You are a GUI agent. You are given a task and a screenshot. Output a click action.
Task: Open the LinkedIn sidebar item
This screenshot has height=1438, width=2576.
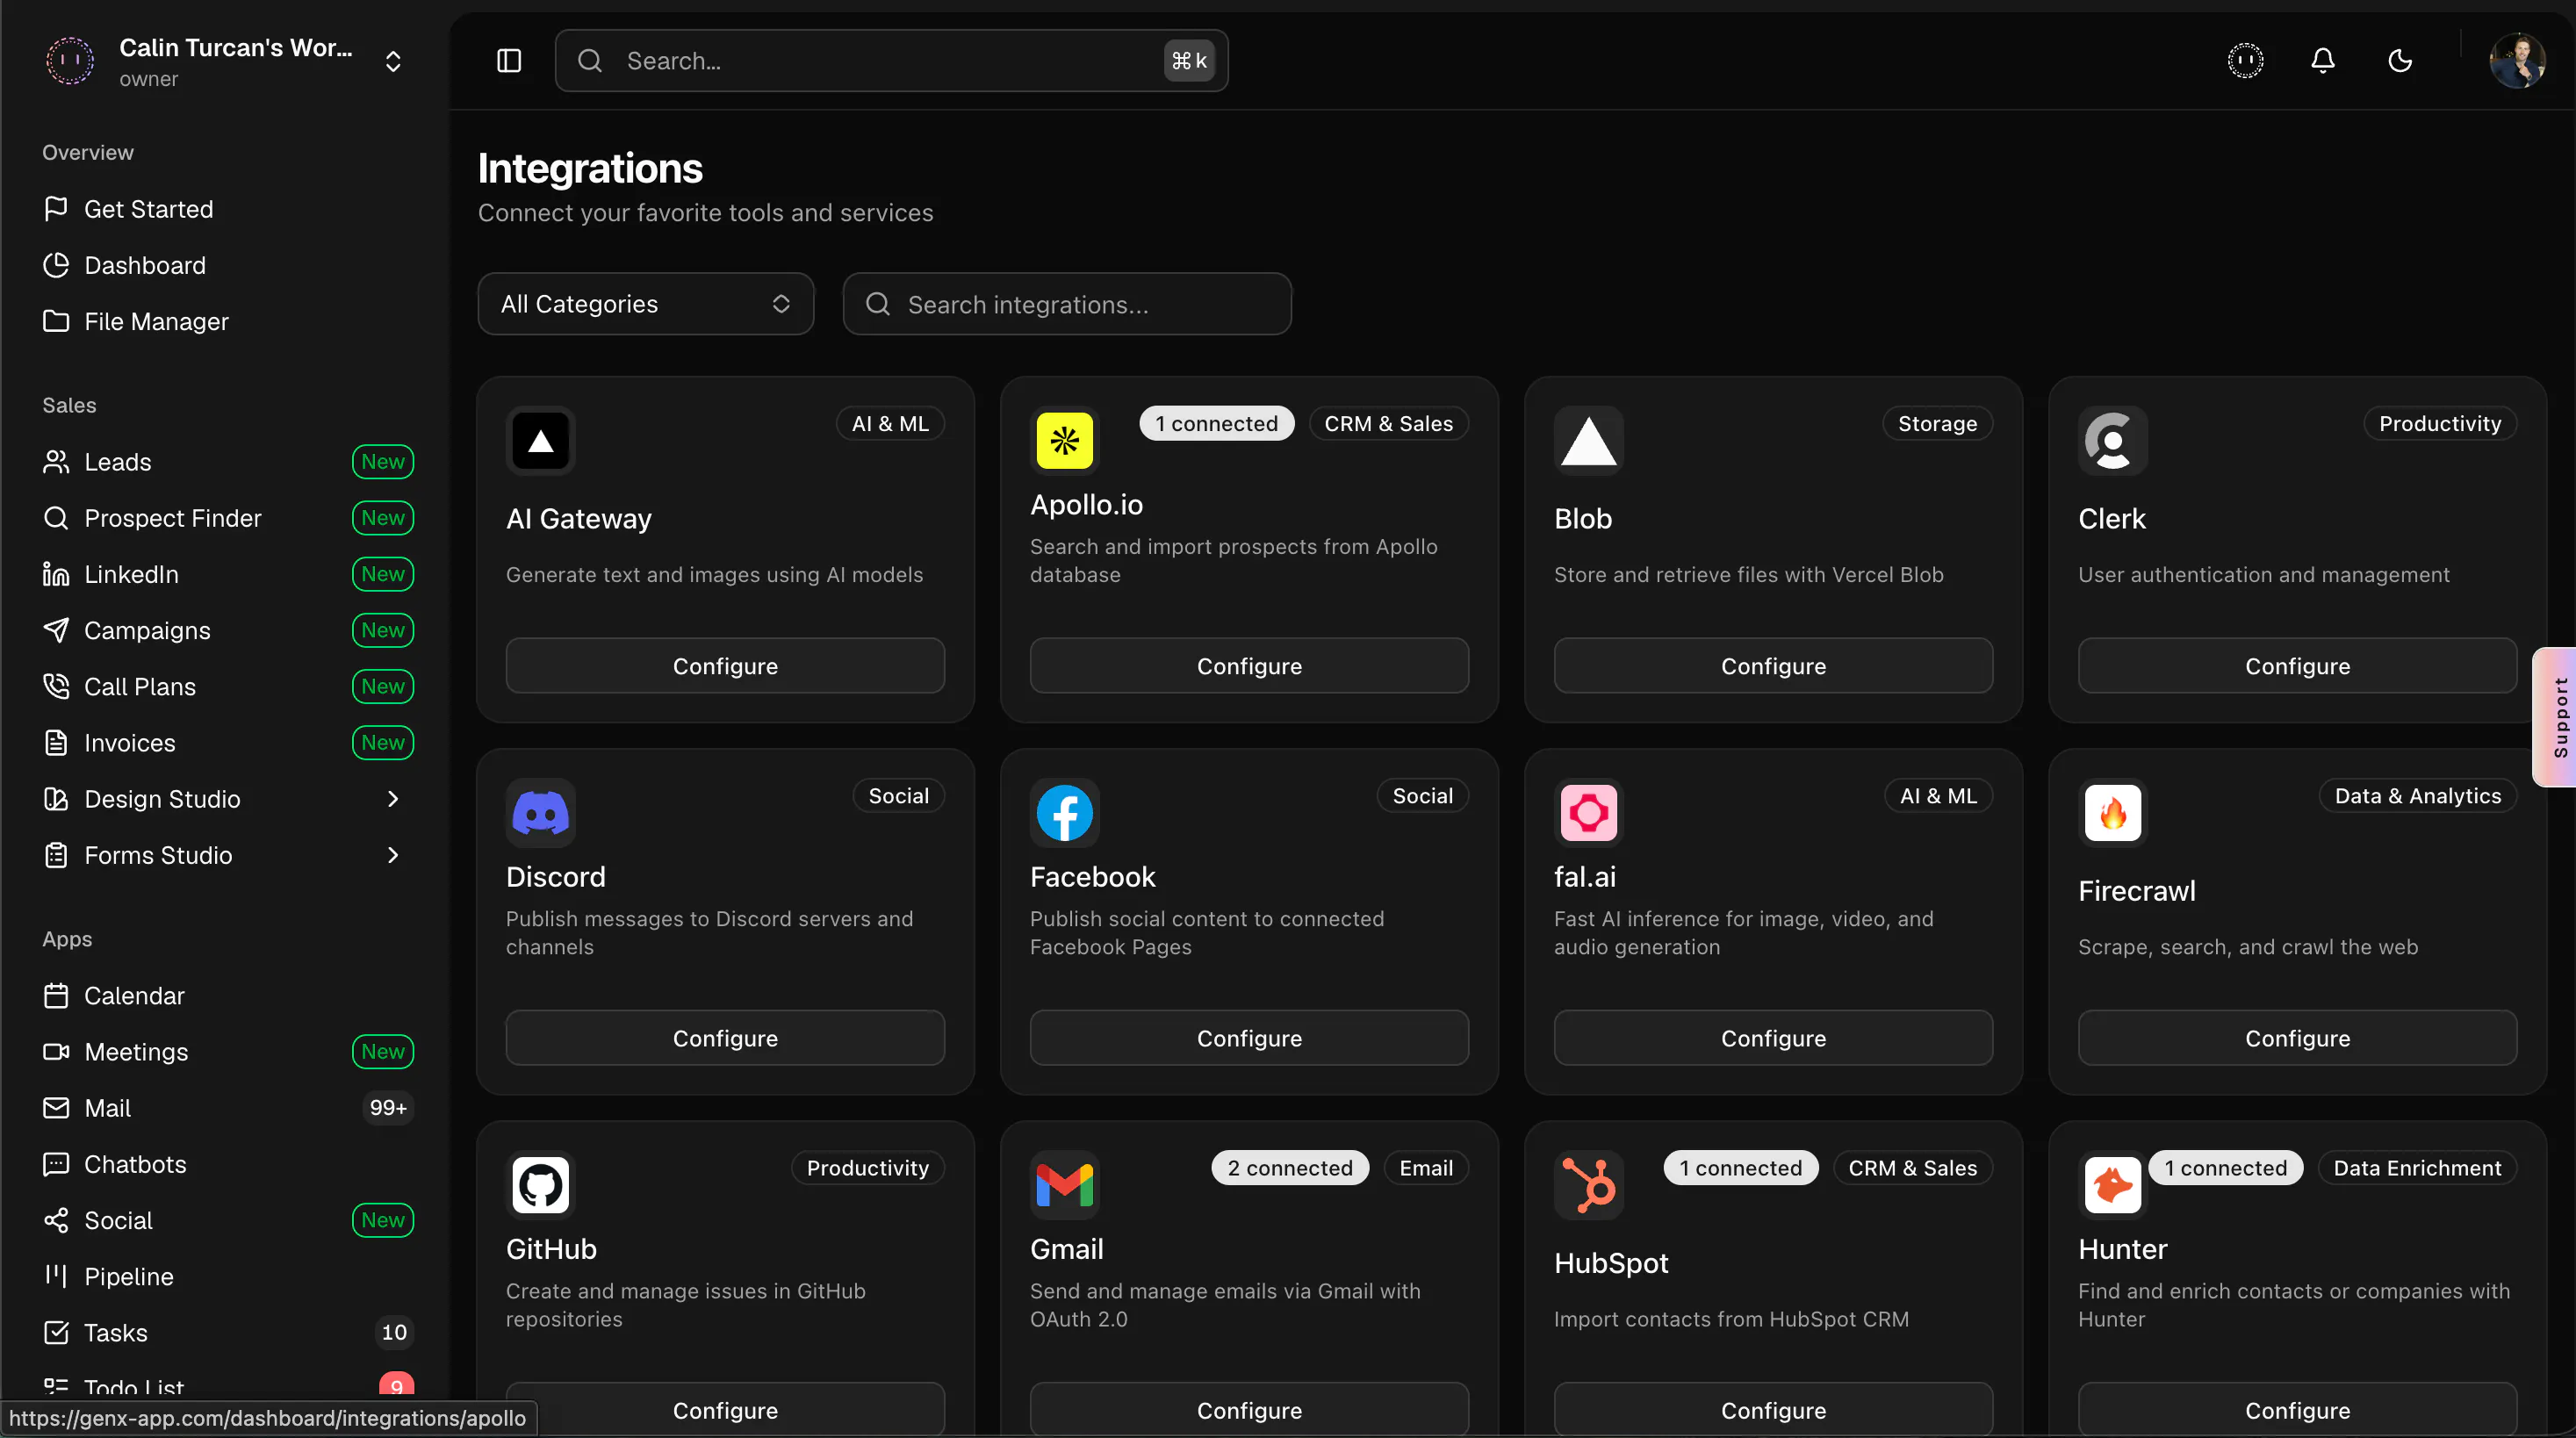pyautogui.click(x=228, y=574)
